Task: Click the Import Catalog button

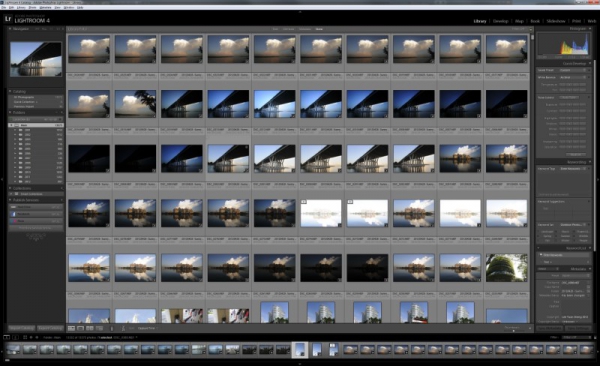Action: 22,328
